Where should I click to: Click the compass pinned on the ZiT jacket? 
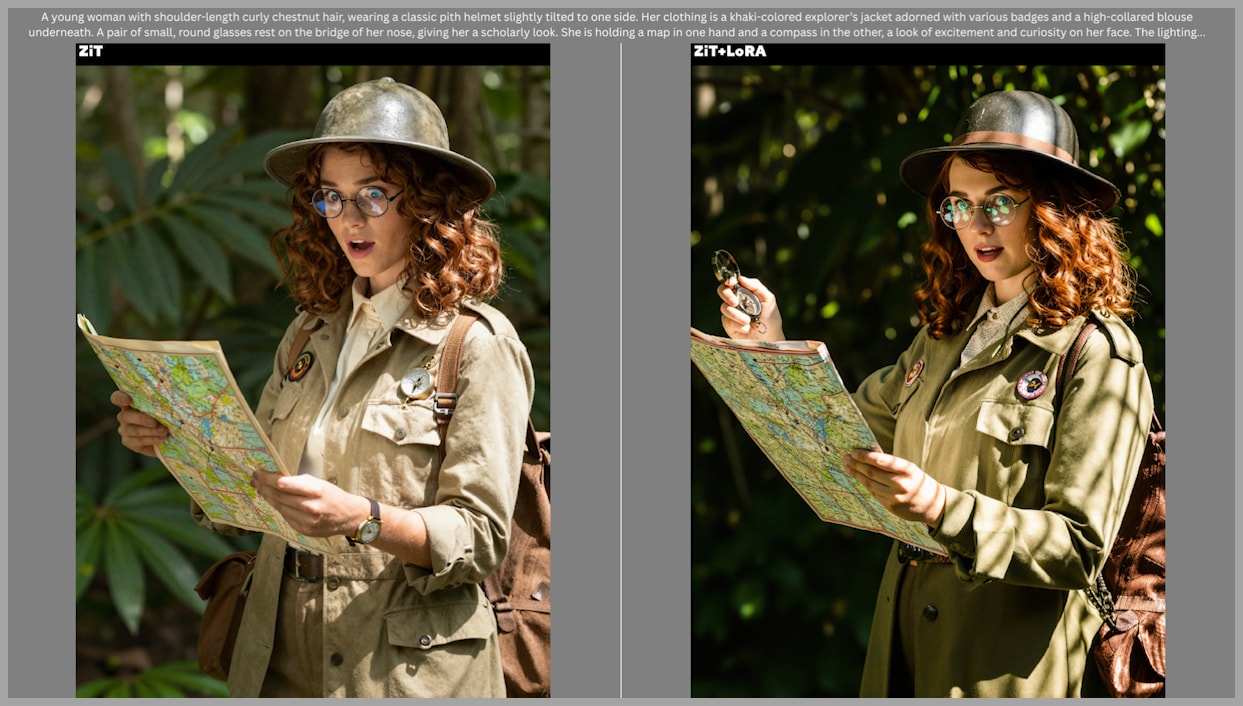(417, 381)
